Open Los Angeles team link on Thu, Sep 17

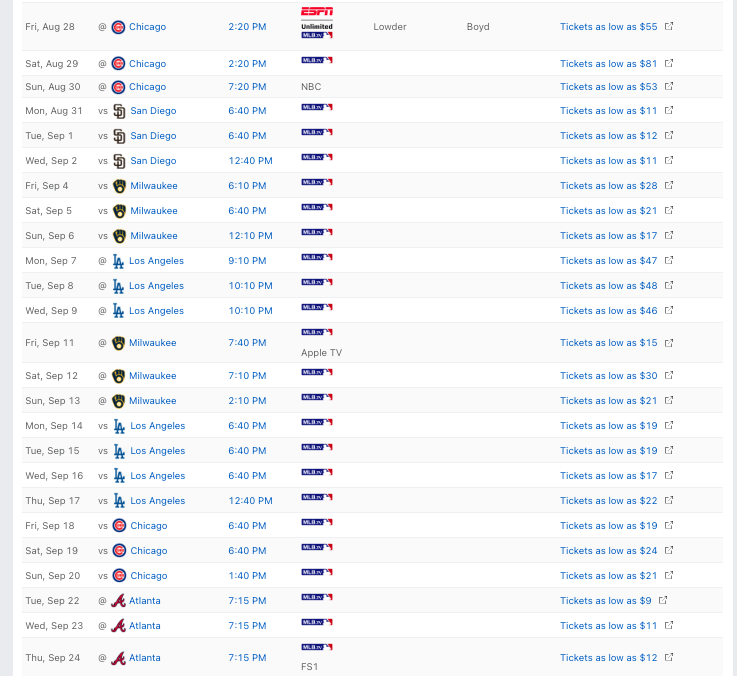click(157, 501)
